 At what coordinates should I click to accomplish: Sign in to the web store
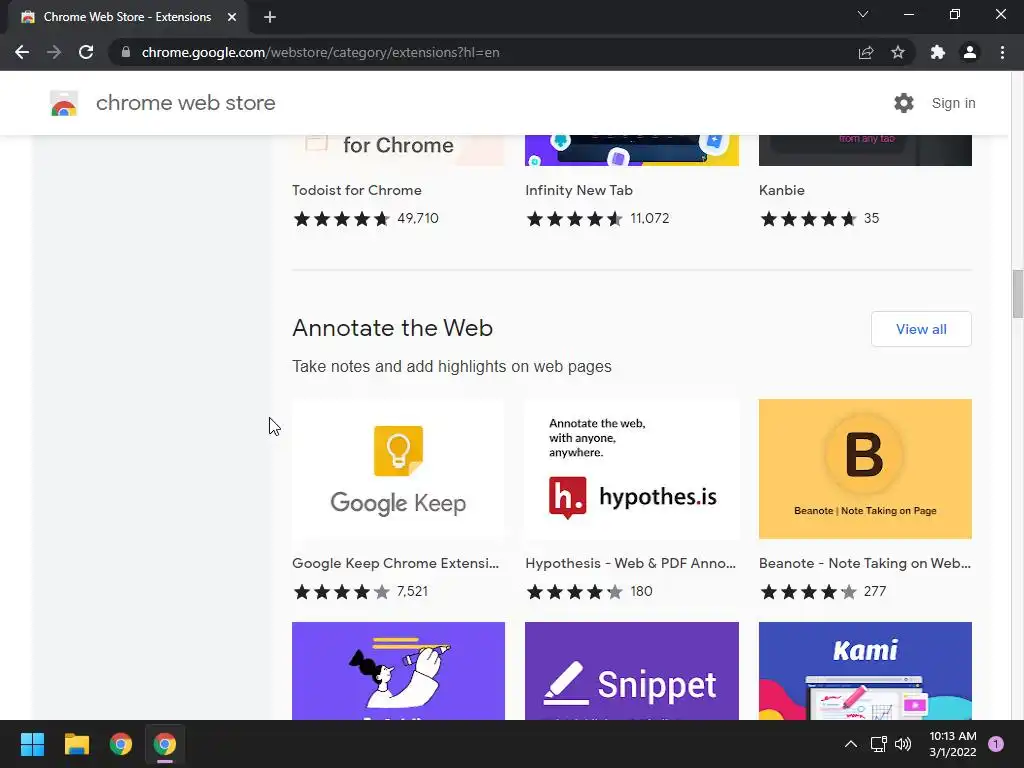point(953,103)
